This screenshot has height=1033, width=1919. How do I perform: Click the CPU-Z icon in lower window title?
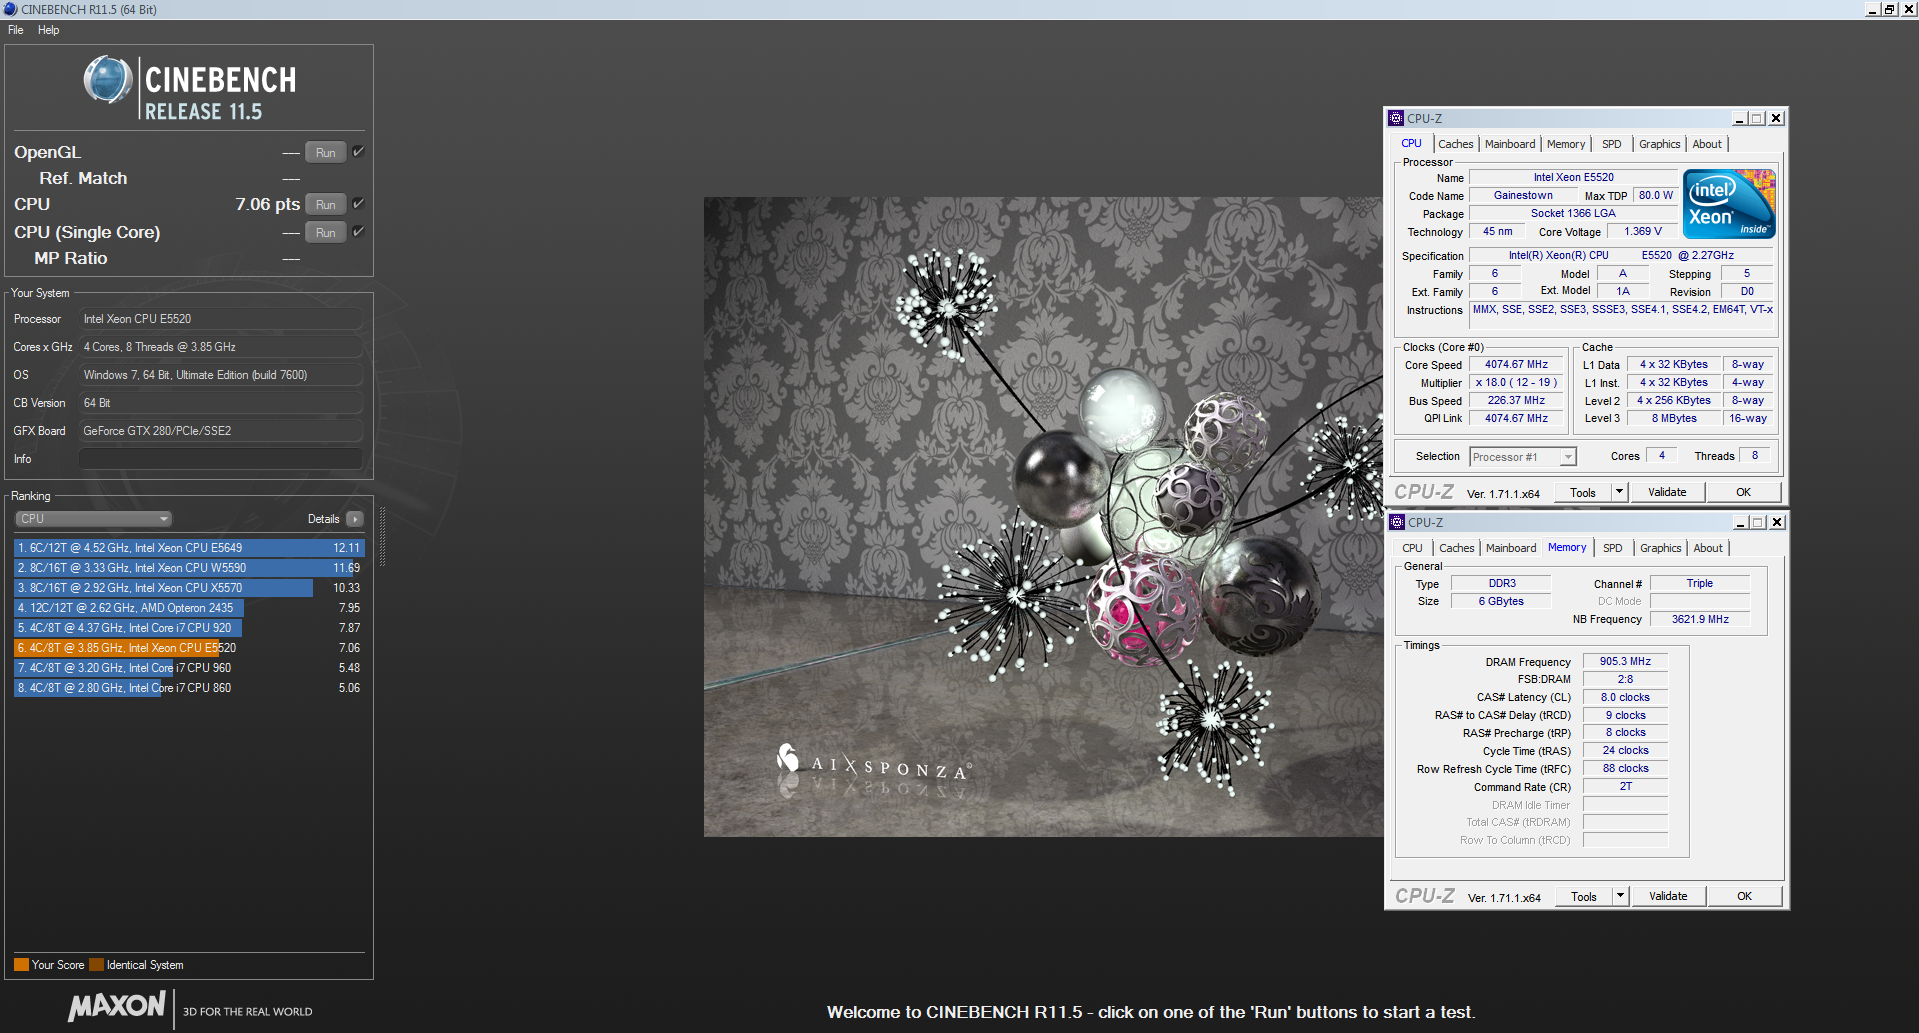(1397, 522)
